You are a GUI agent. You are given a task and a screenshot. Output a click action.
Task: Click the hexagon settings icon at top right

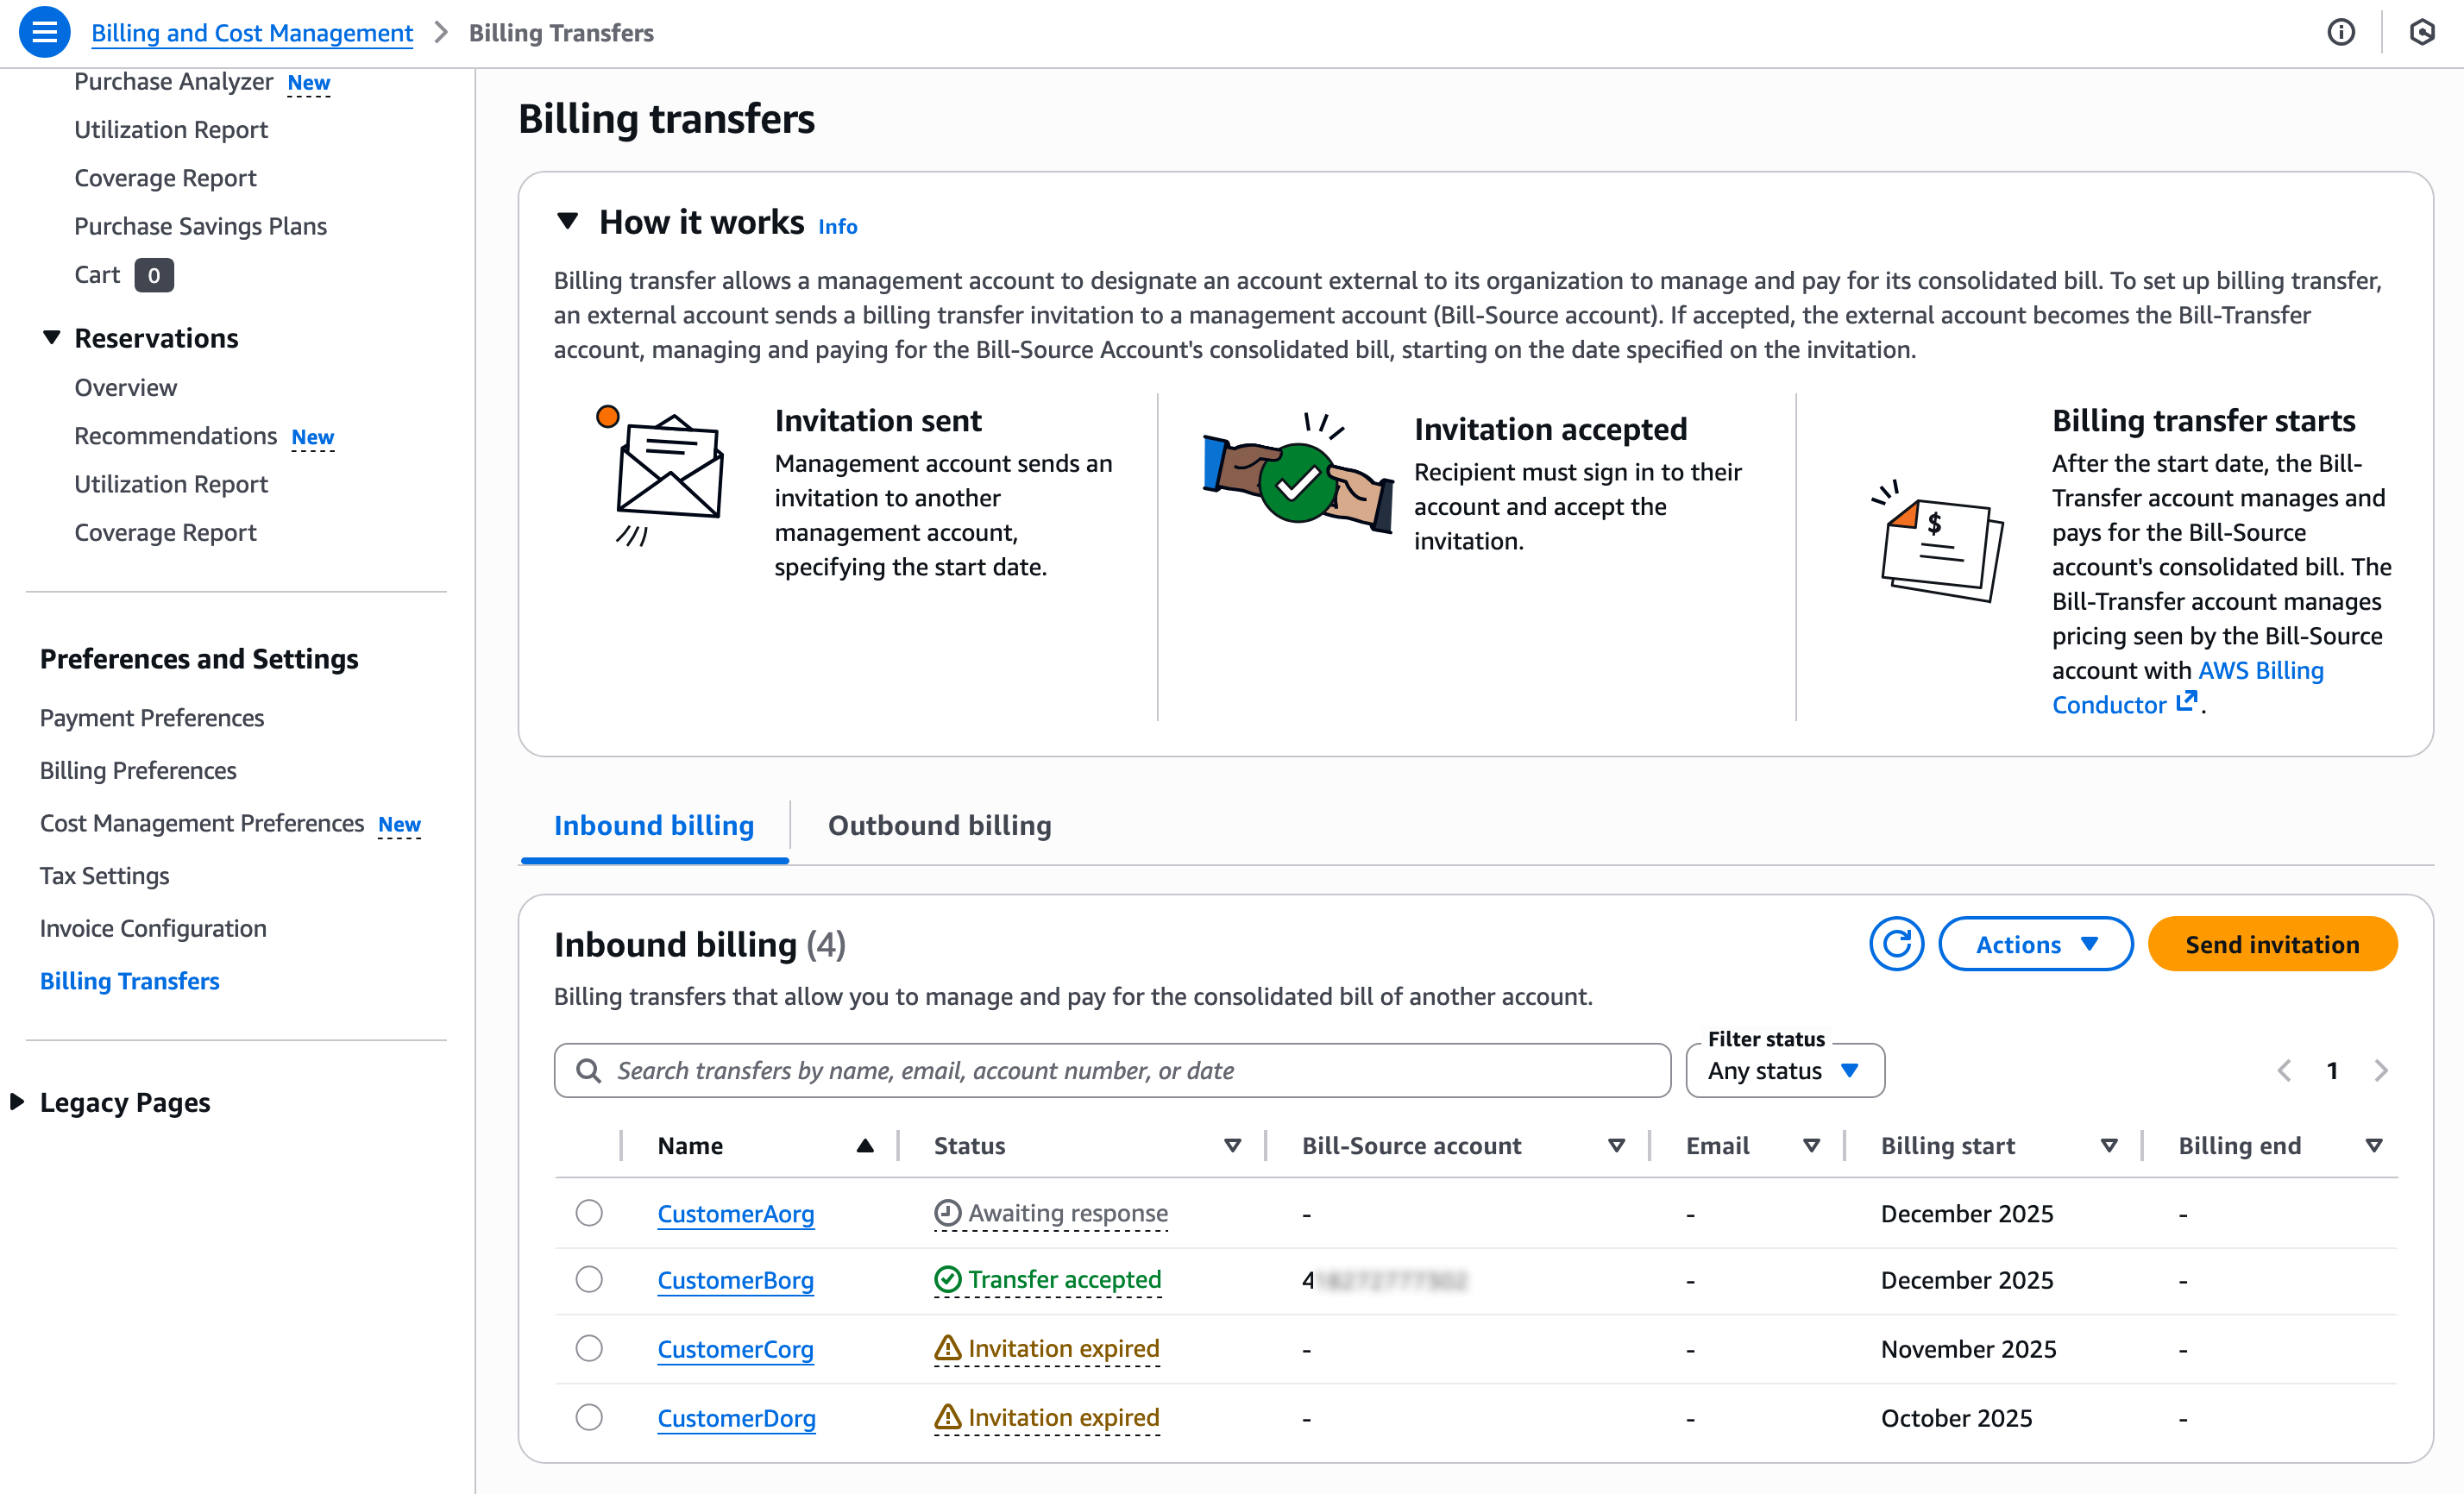(x=2421, y=32)
